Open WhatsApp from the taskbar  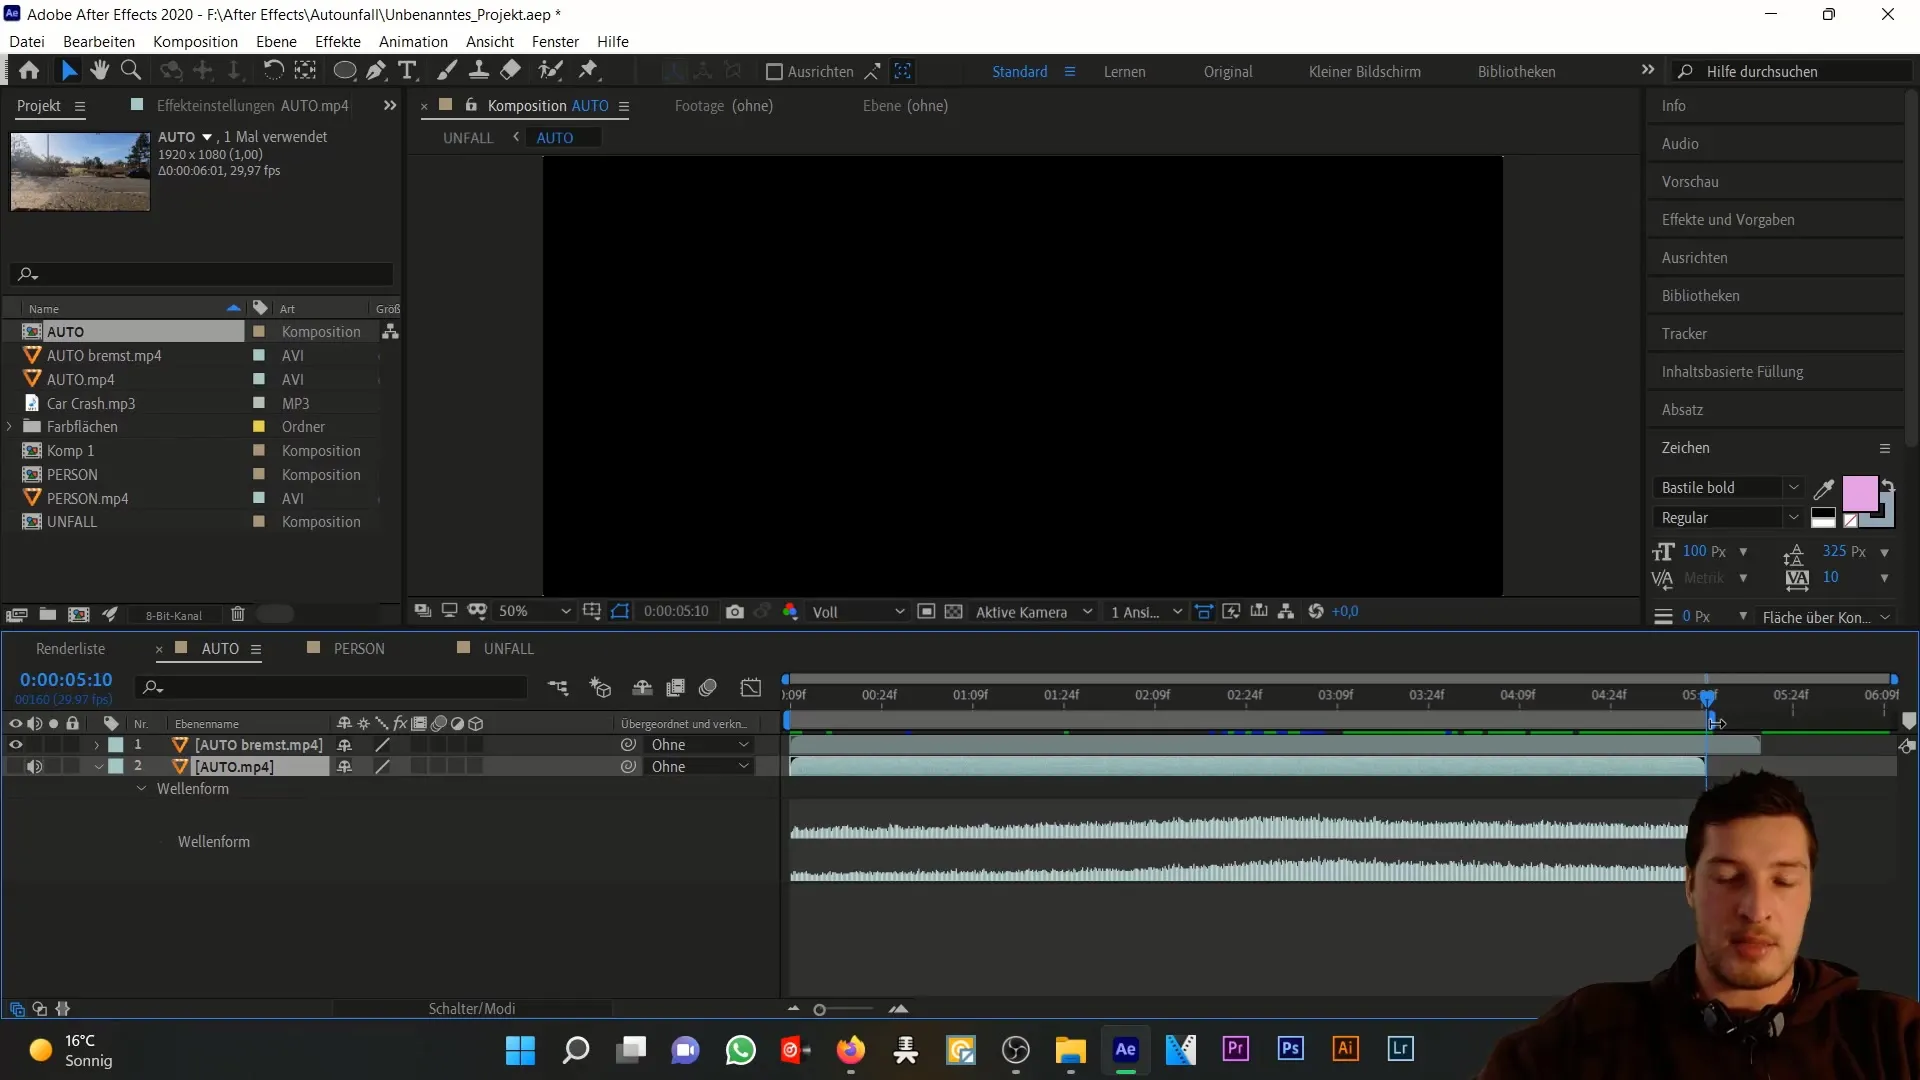(x=740, y=1050)
